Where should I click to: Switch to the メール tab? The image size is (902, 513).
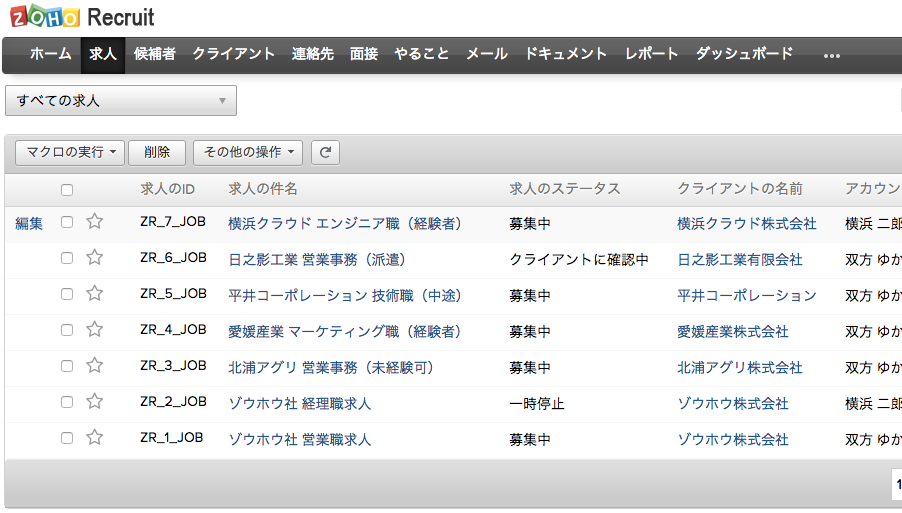(487, 54)
